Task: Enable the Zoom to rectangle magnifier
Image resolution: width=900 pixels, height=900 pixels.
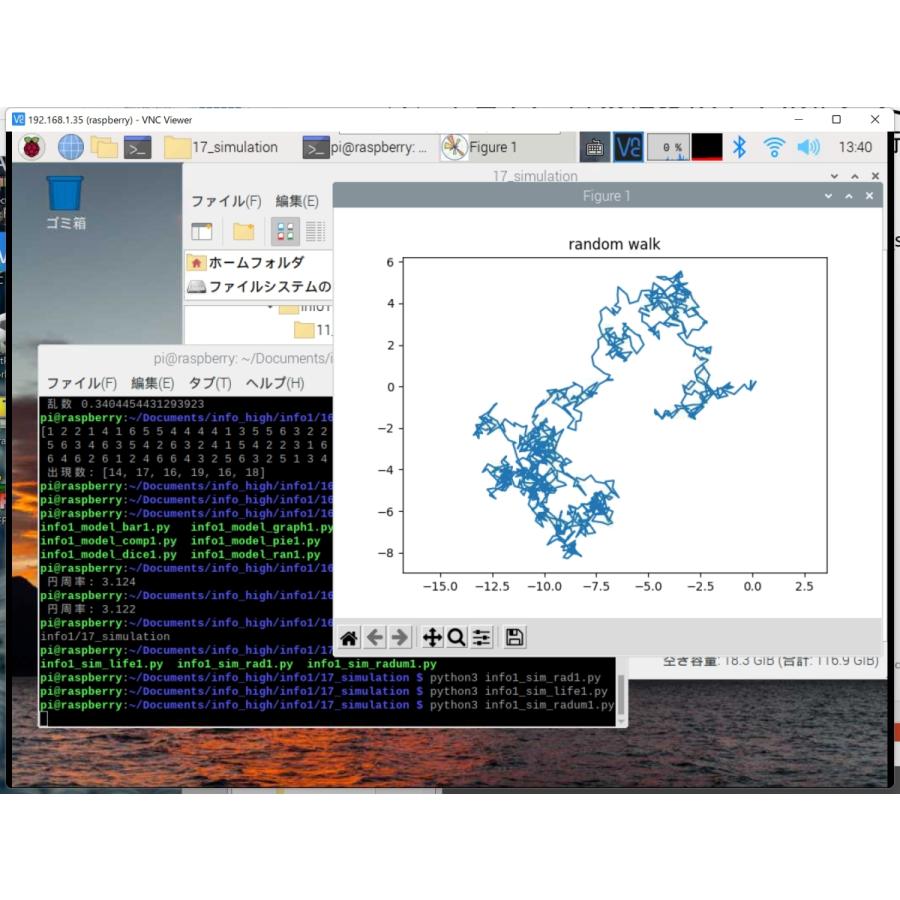Action: [x=456, y=637]
